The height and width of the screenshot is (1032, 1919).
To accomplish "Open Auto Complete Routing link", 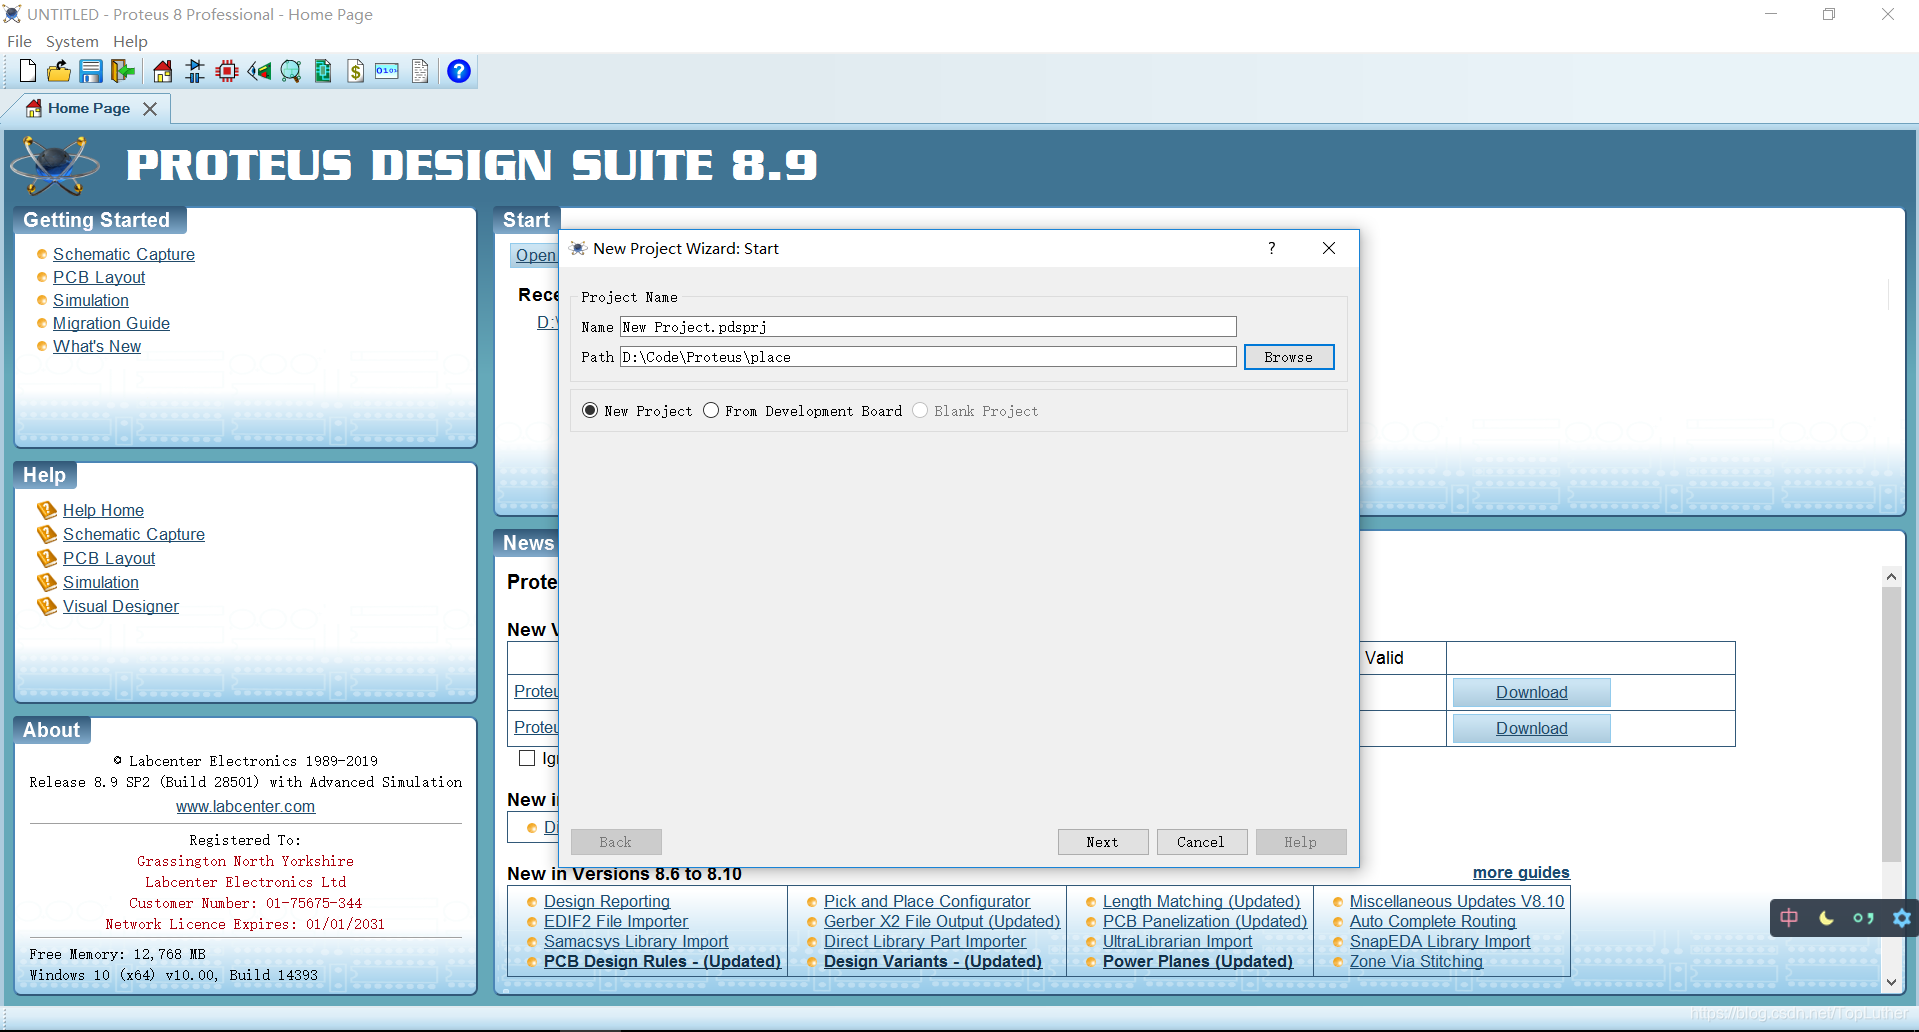I will 1433,921.
